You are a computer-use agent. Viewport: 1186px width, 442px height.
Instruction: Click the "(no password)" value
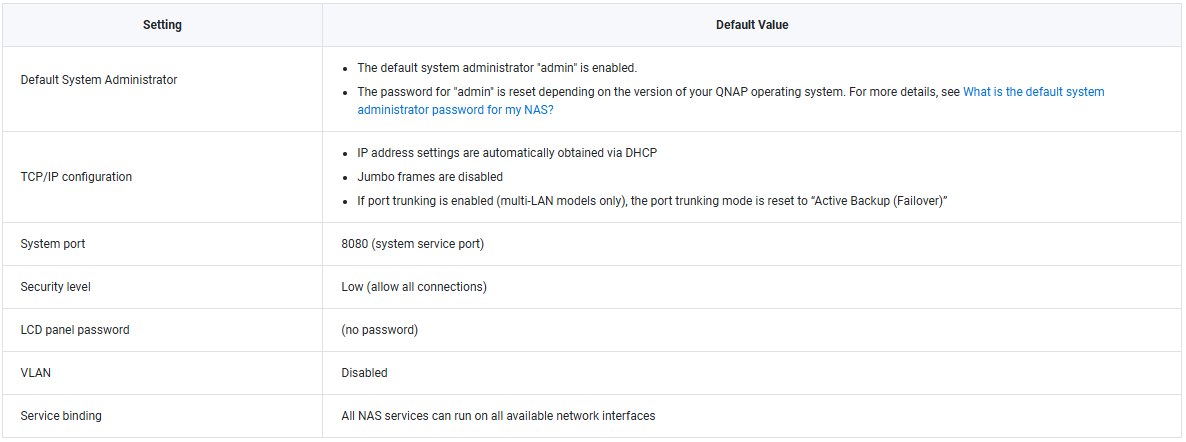[x=379, y=330]
